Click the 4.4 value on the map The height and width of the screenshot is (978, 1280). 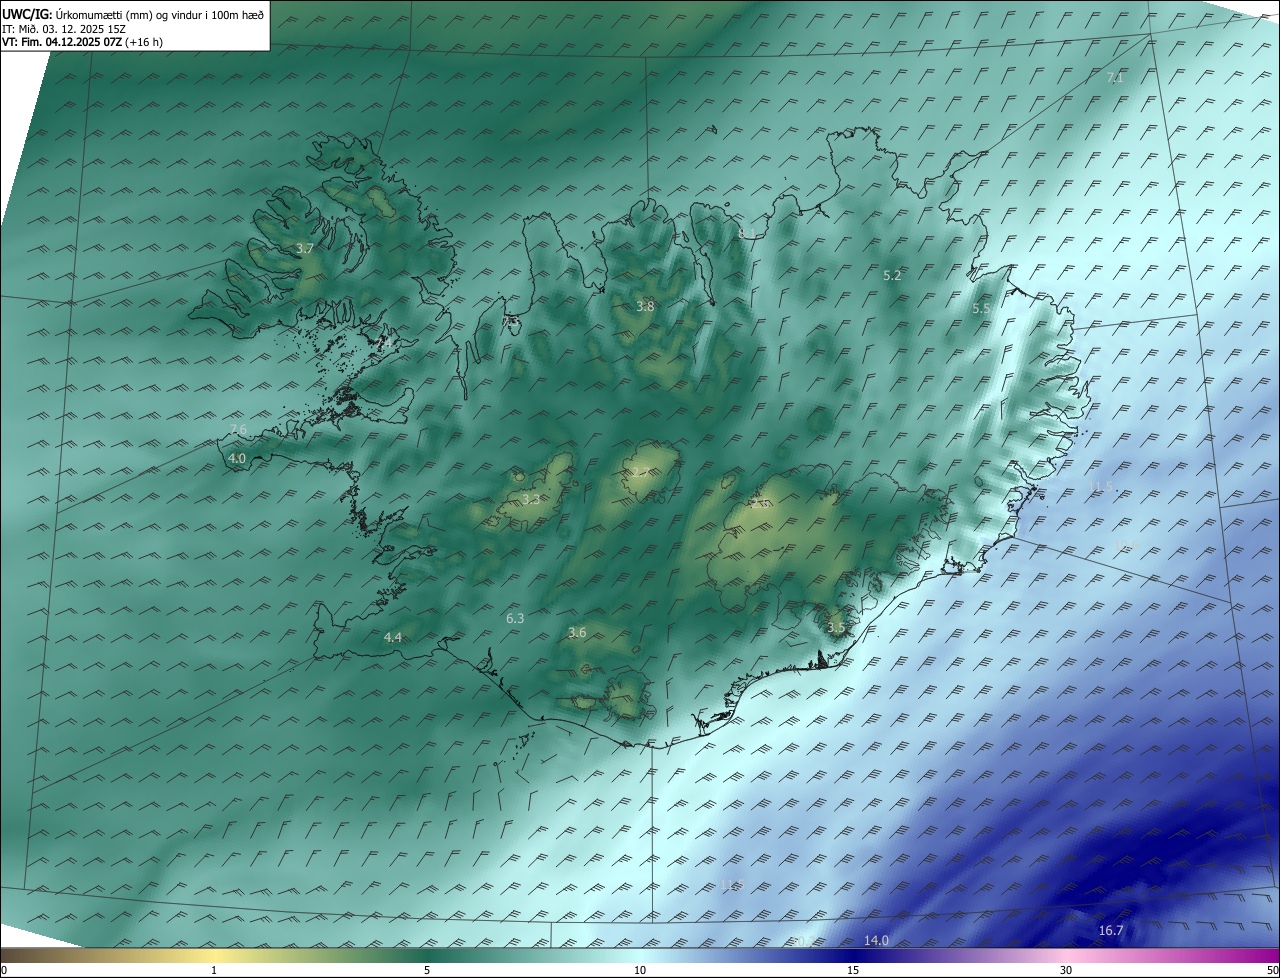coord(393,637)
